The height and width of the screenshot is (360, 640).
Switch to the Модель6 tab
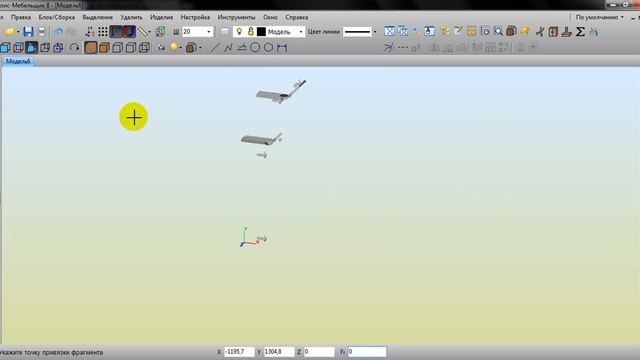pyautogui.click(x=18, y=61)
